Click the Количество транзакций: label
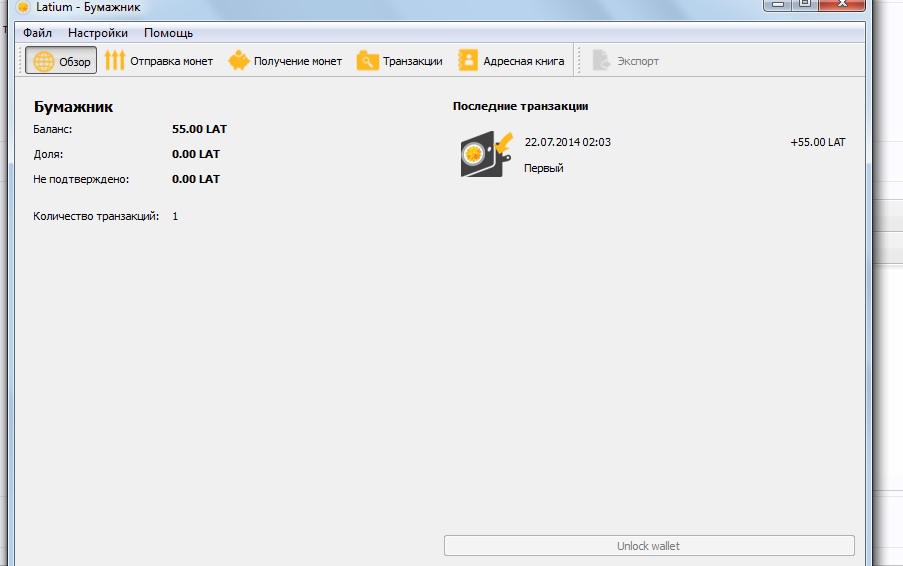903x566 pixels. click(96, 216)
